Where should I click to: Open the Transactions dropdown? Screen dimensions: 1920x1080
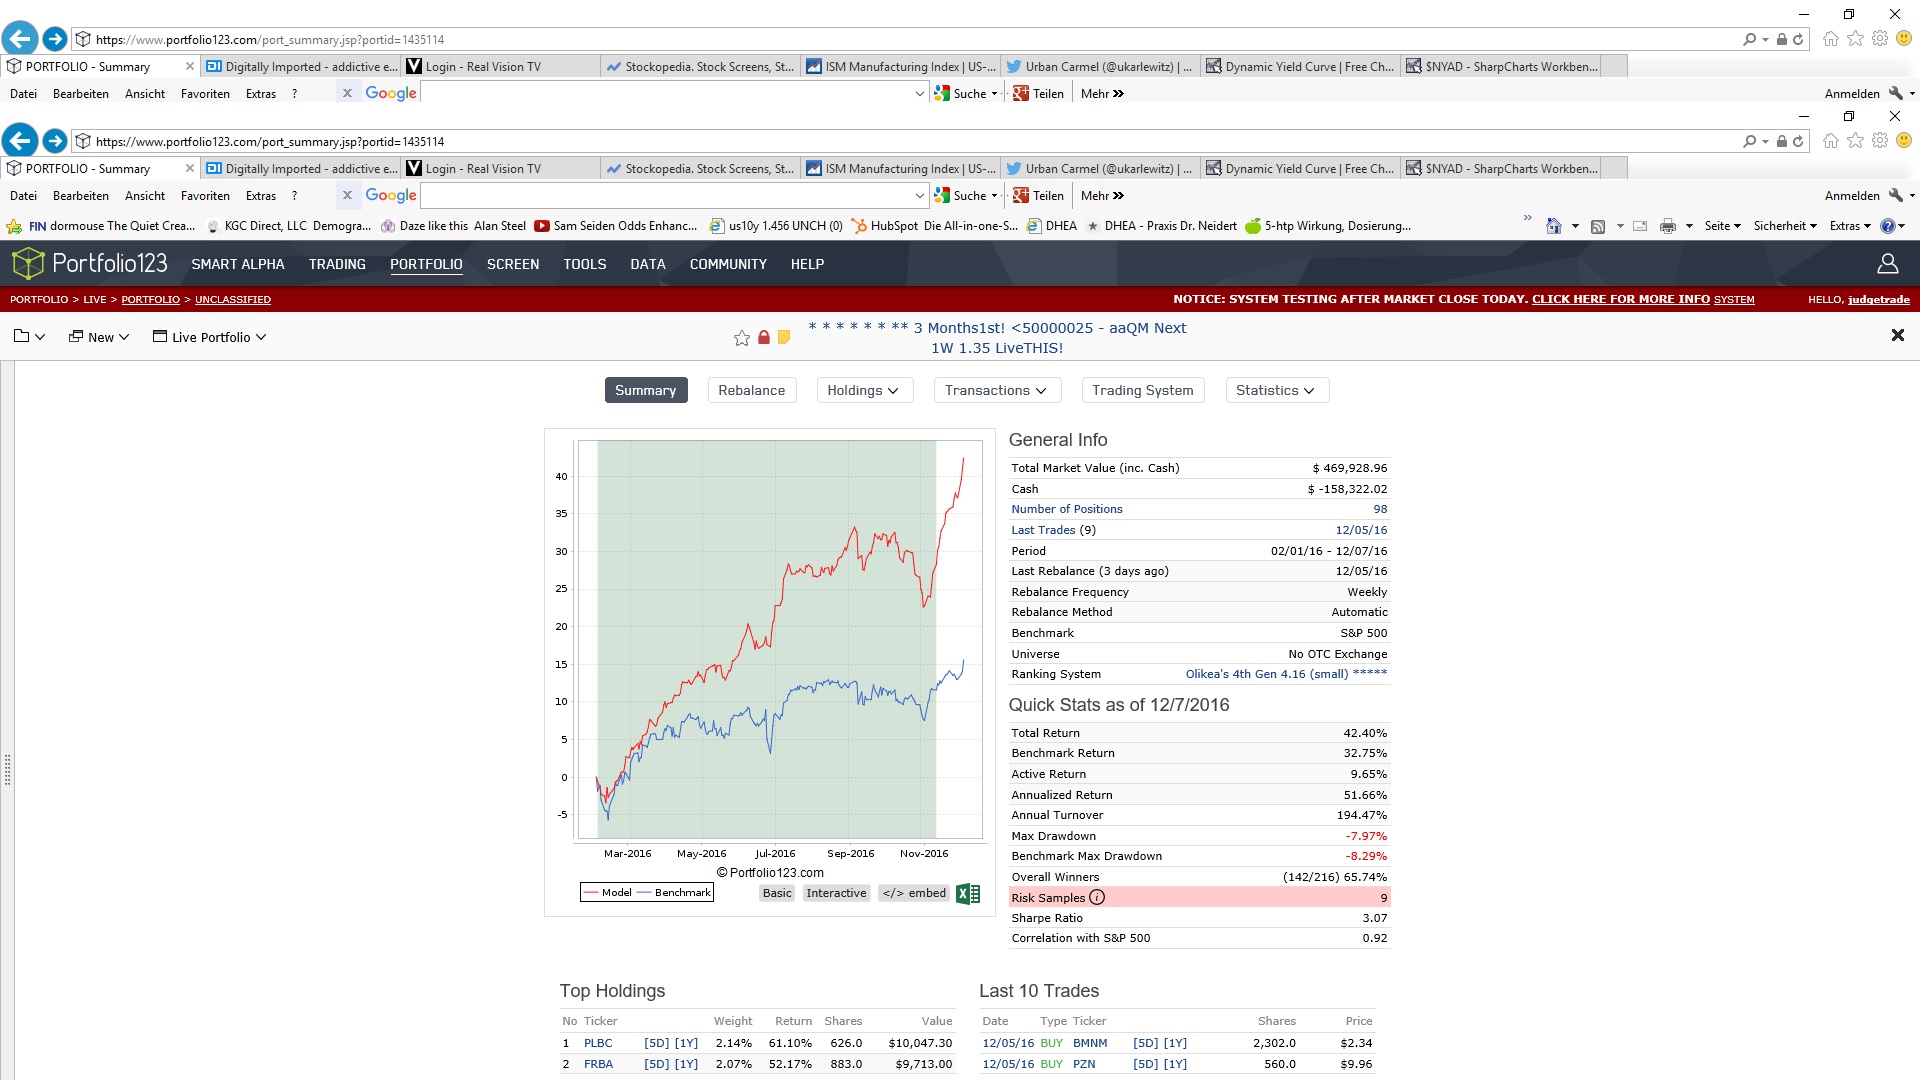coord(996,390)
